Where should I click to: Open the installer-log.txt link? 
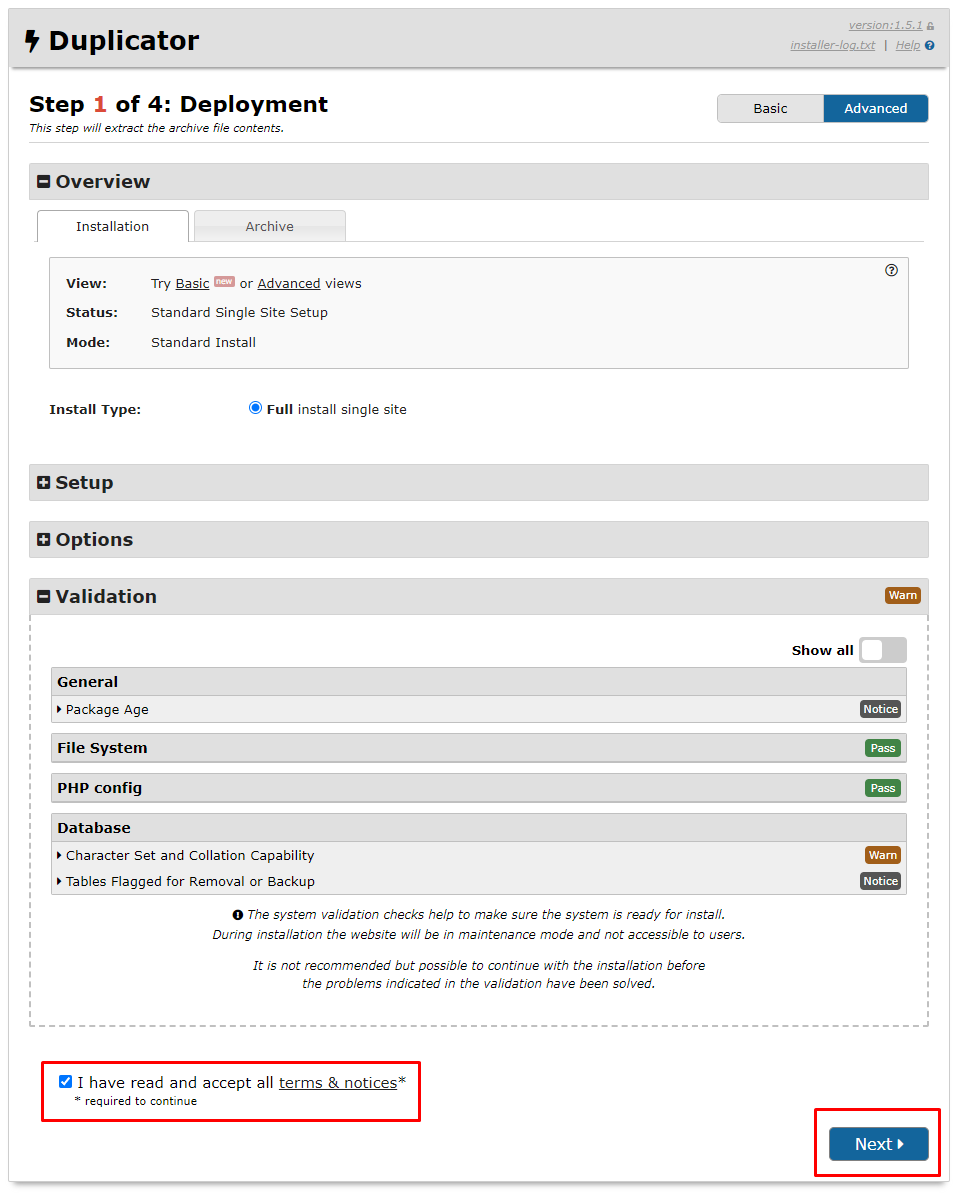[x=833, y=46]
